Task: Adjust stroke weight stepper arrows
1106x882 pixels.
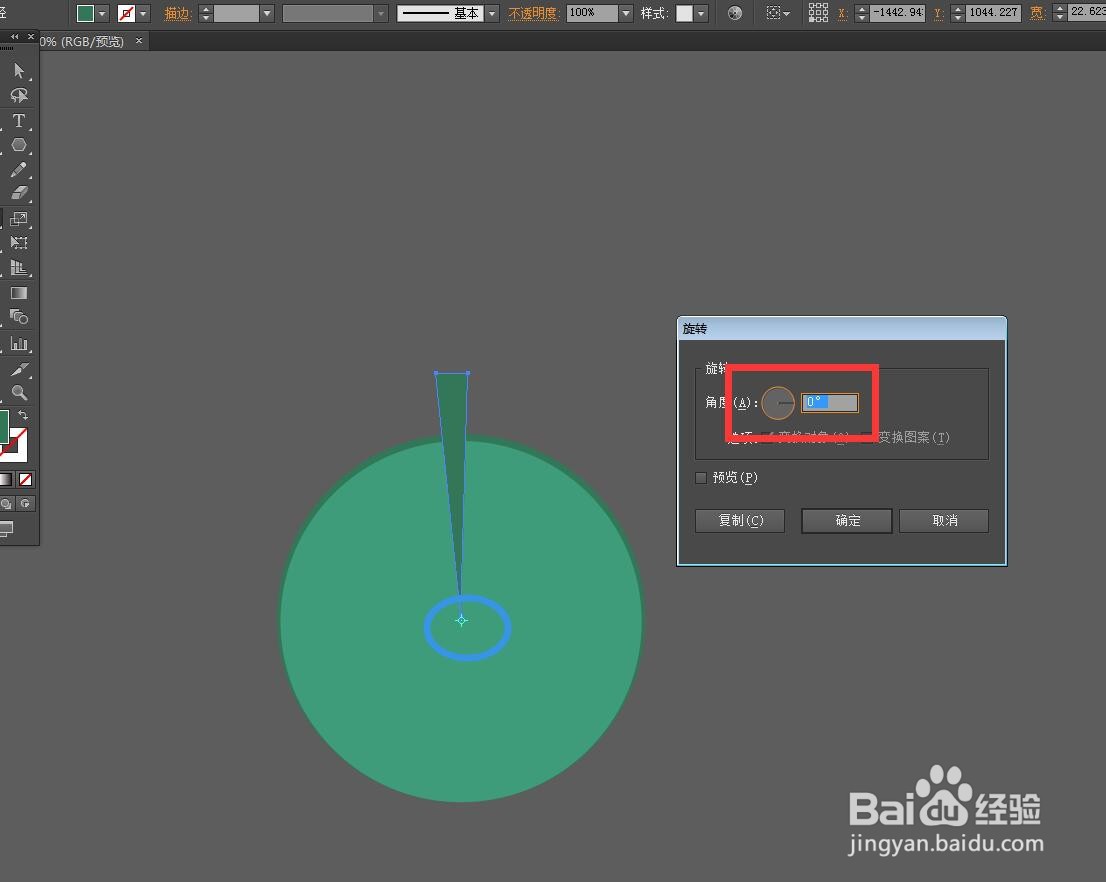Action: (x=206, y=13)
